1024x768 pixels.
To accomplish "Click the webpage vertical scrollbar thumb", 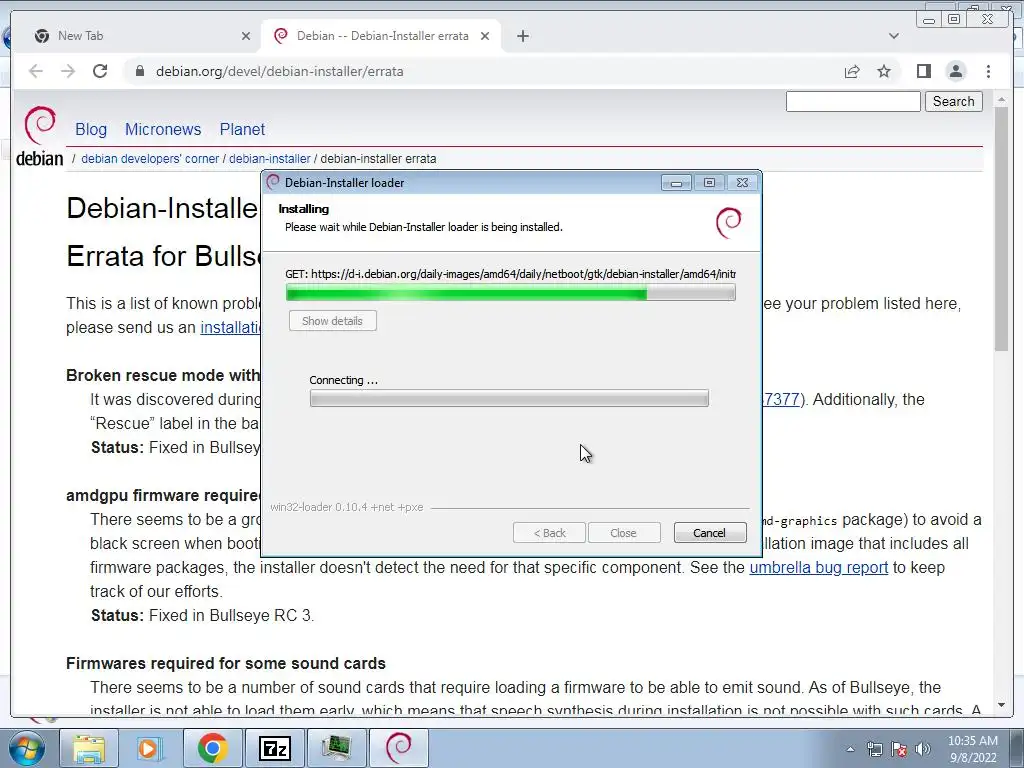I will (1001, 229).
